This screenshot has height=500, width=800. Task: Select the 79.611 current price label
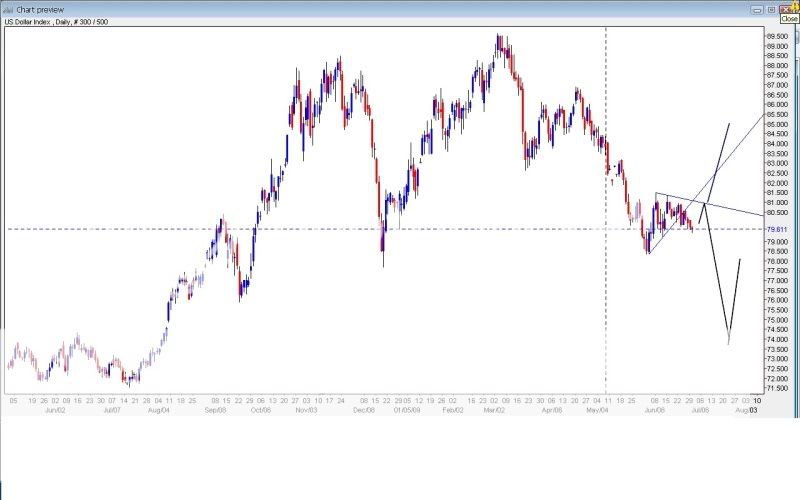pyautogui.click(x=778, y=229)
